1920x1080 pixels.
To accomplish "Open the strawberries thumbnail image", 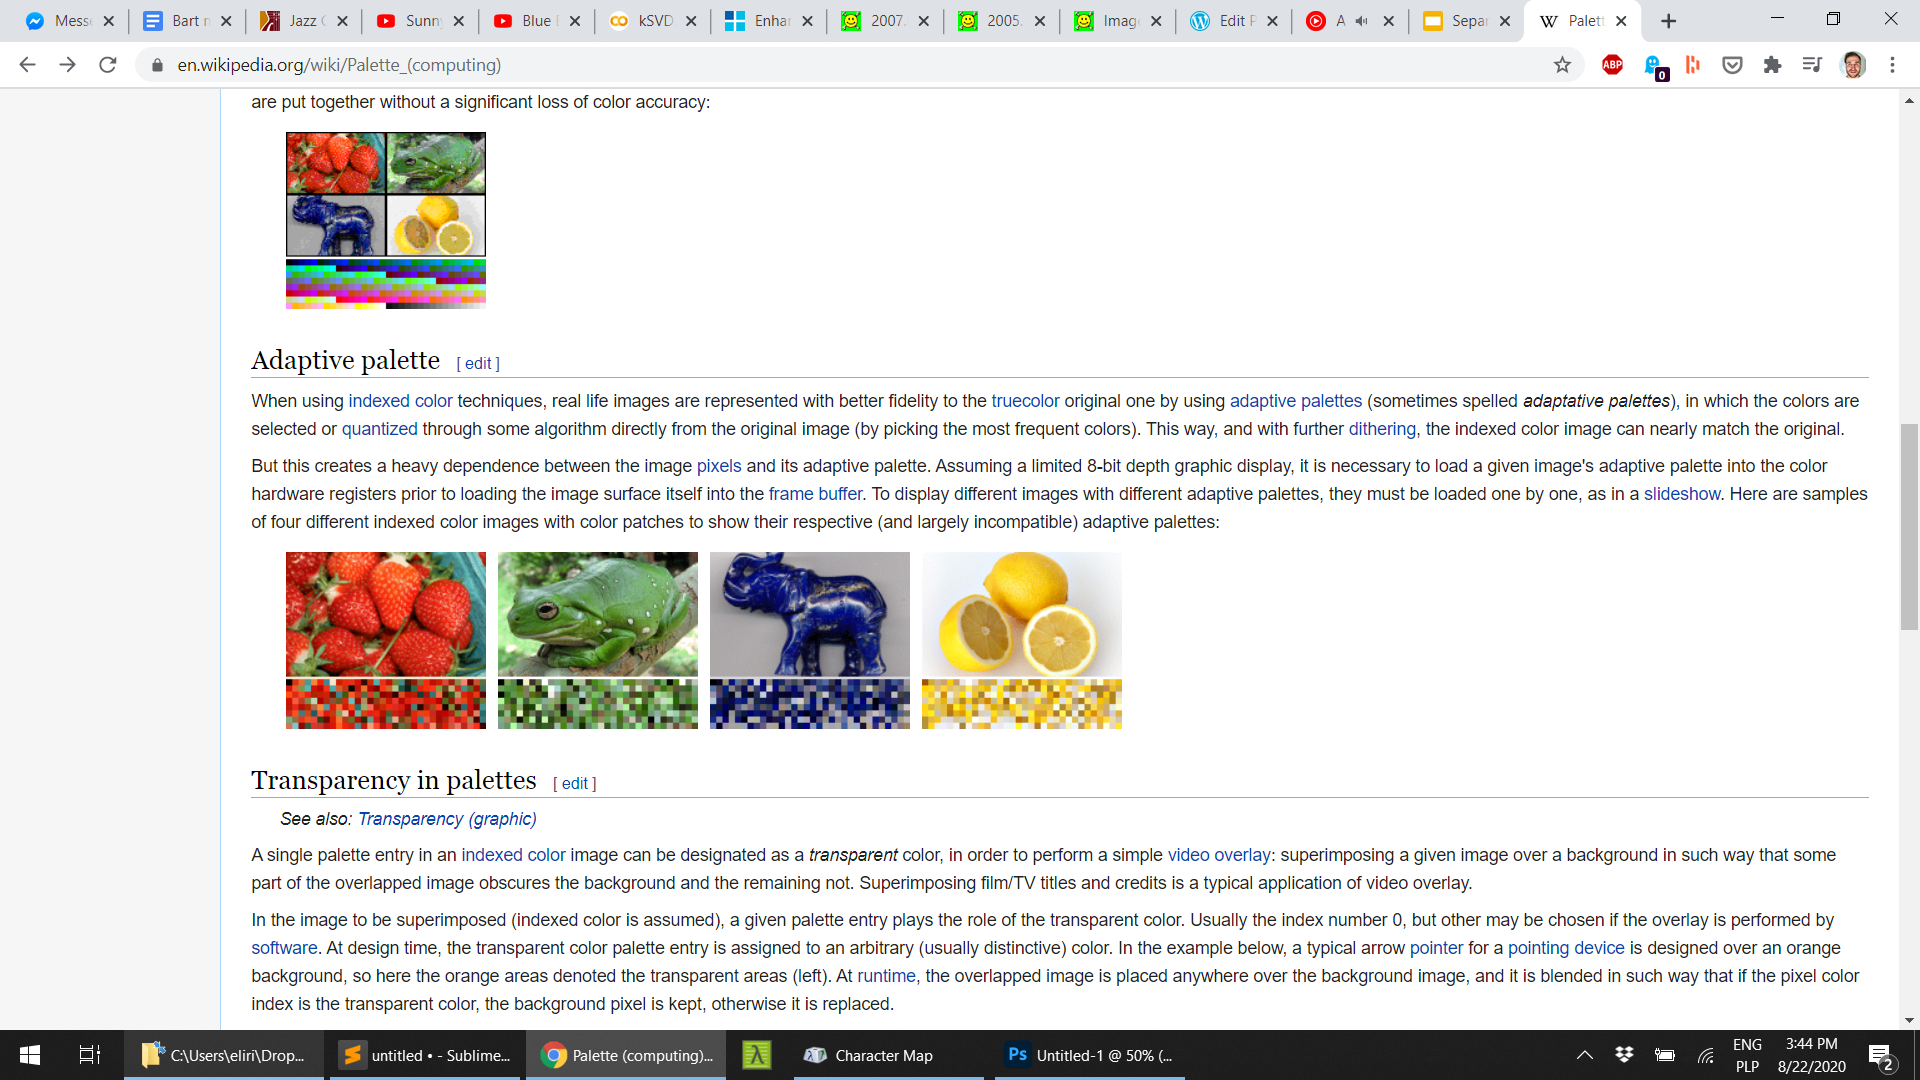I will (x=385, y=614).
